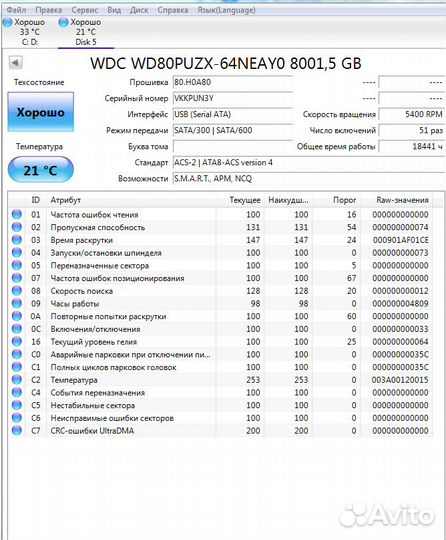This screenshot has height=540, width=446.
Task: Click the interface field USB (Serial ATA)
Action: (x=232, y=114)
